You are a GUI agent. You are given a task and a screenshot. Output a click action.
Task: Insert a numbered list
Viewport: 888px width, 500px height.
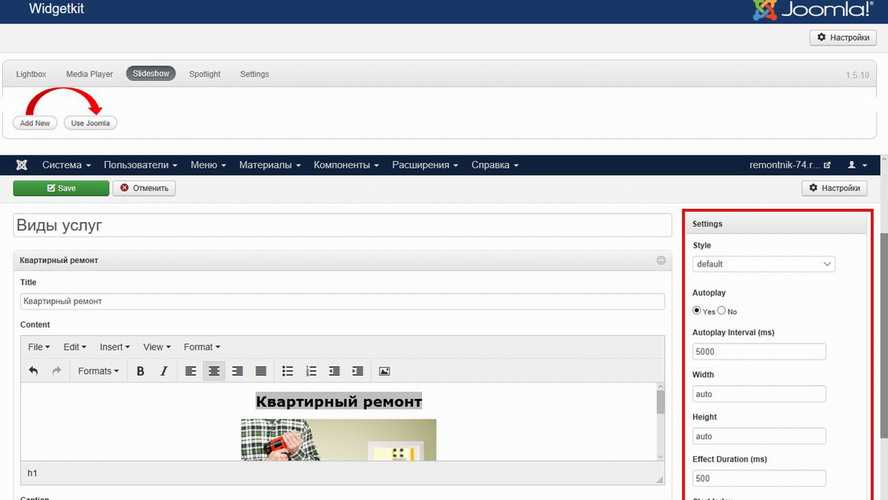pyautogui.click(x=311, y=371)
